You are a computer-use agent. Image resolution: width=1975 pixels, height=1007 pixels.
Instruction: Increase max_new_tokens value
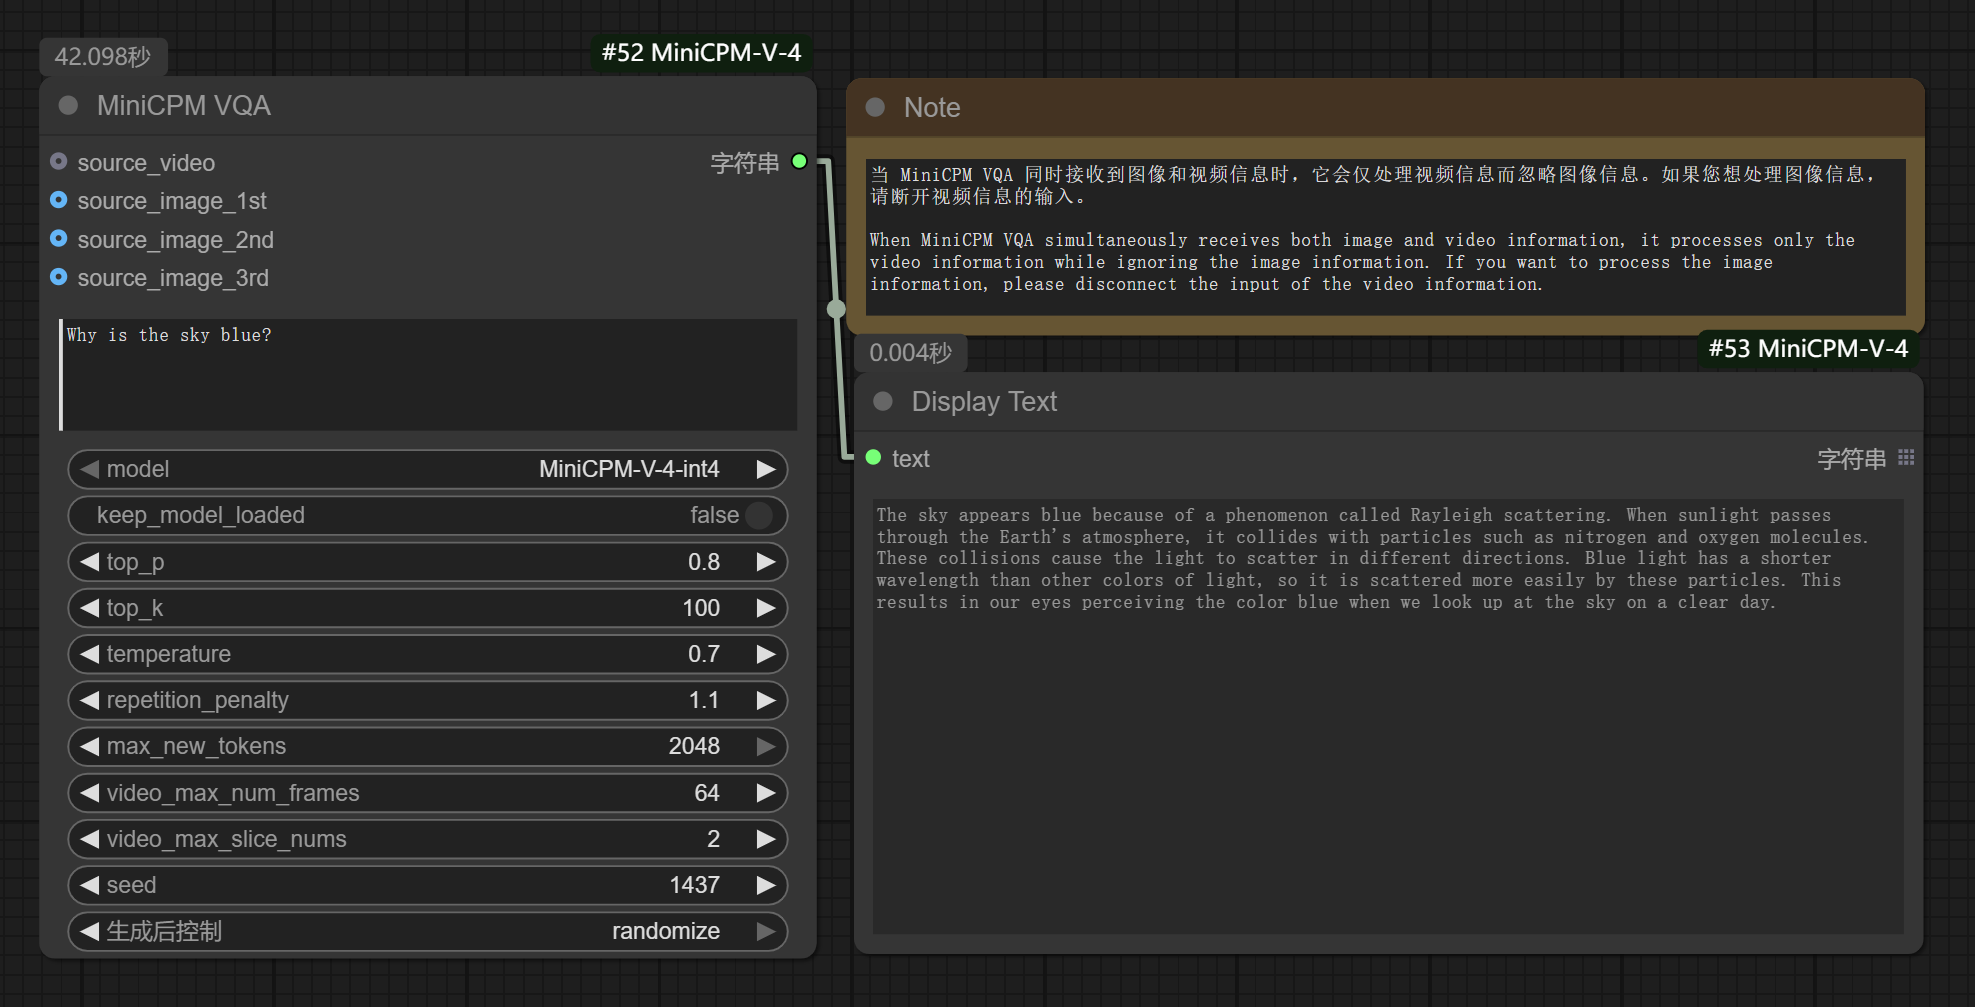766,746
